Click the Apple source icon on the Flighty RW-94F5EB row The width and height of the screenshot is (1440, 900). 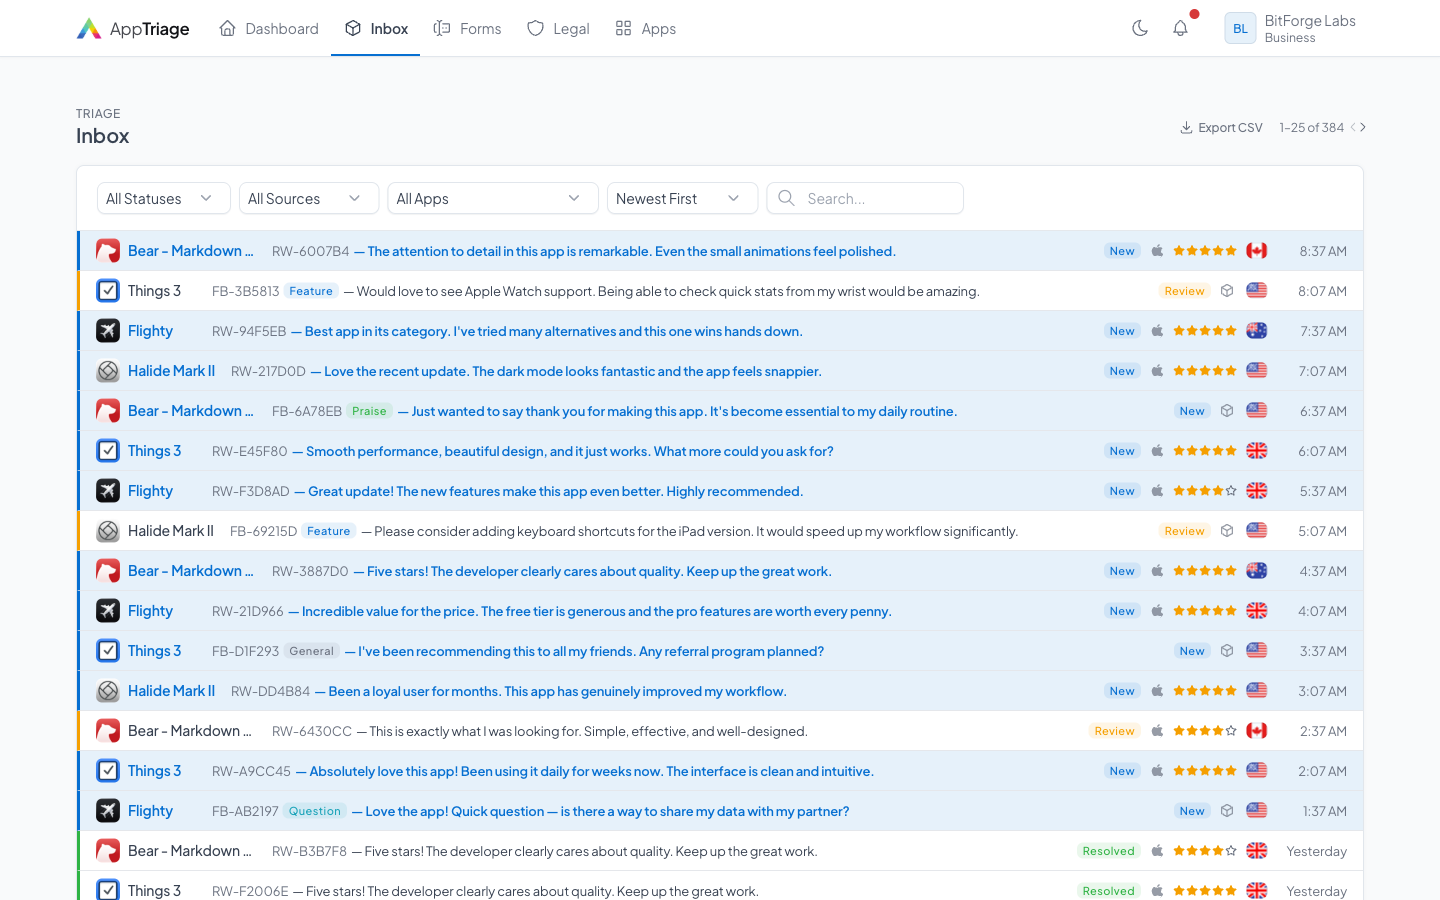pyautogui.click(x=1157, y=330)
